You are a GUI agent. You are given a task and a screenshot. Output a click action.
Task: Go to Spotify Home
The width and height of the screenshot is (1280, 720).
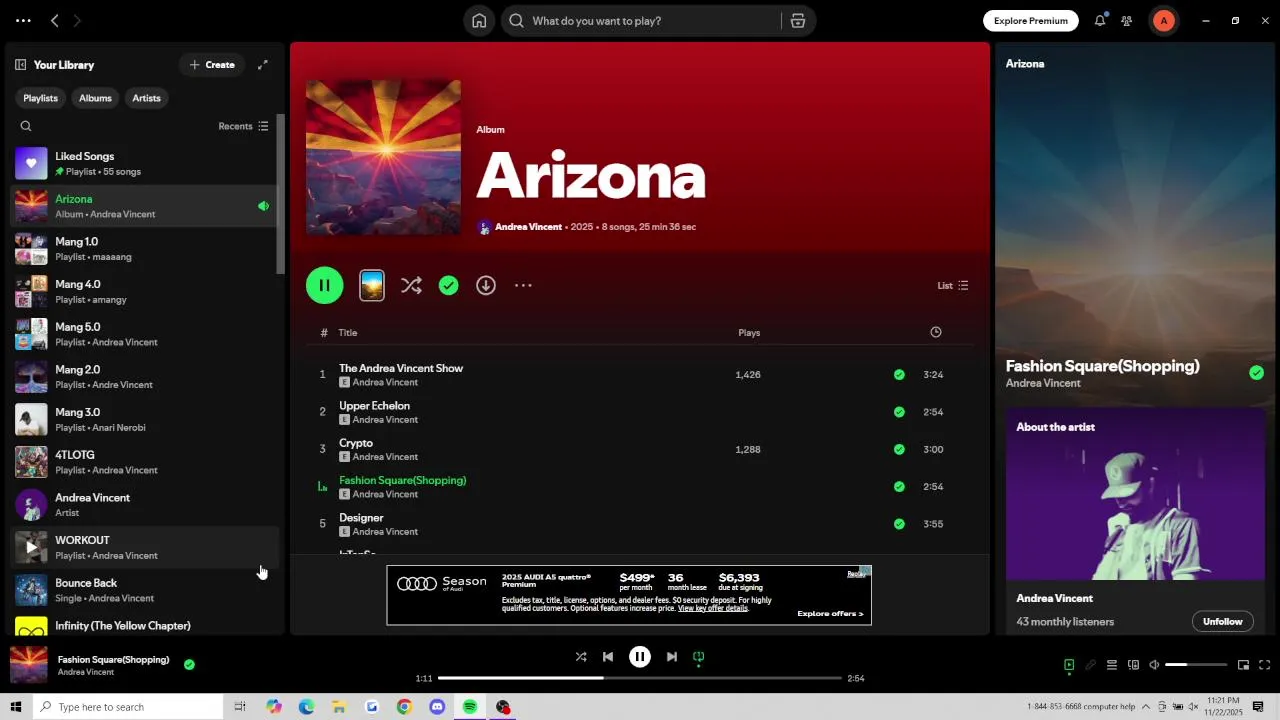click(x=479, y=21)
